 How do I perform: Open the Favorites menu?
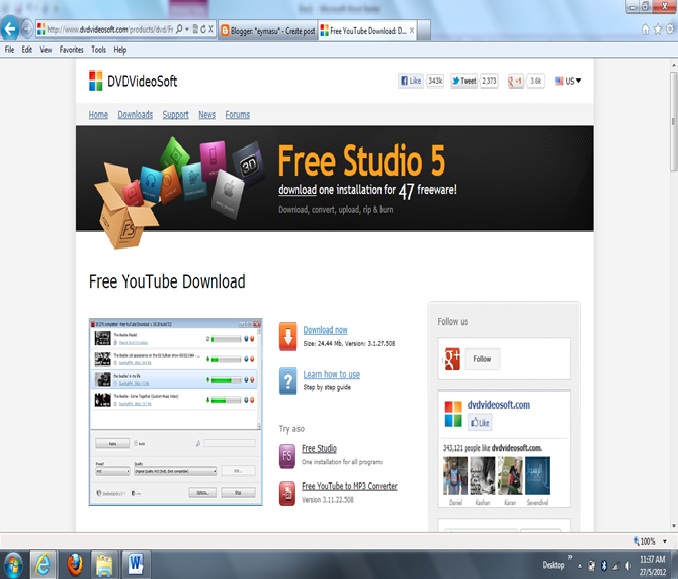pyautogui.click(x=71, y=50)
